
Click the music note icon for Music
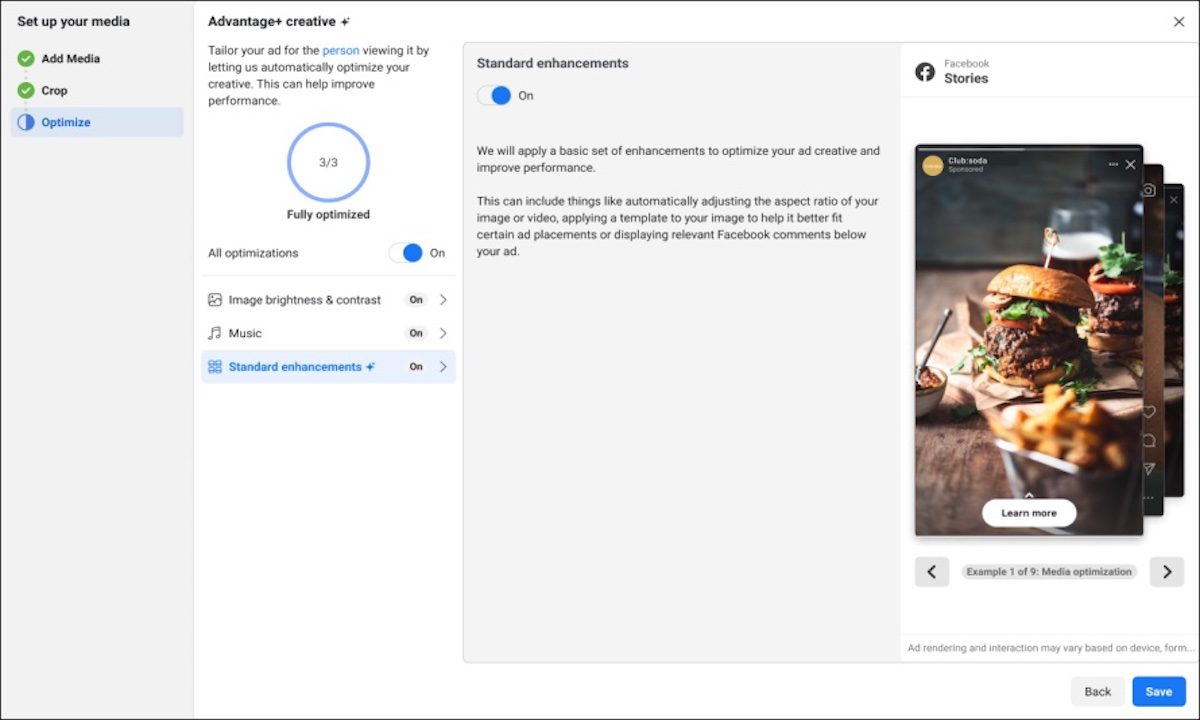[x=214, y=333]
